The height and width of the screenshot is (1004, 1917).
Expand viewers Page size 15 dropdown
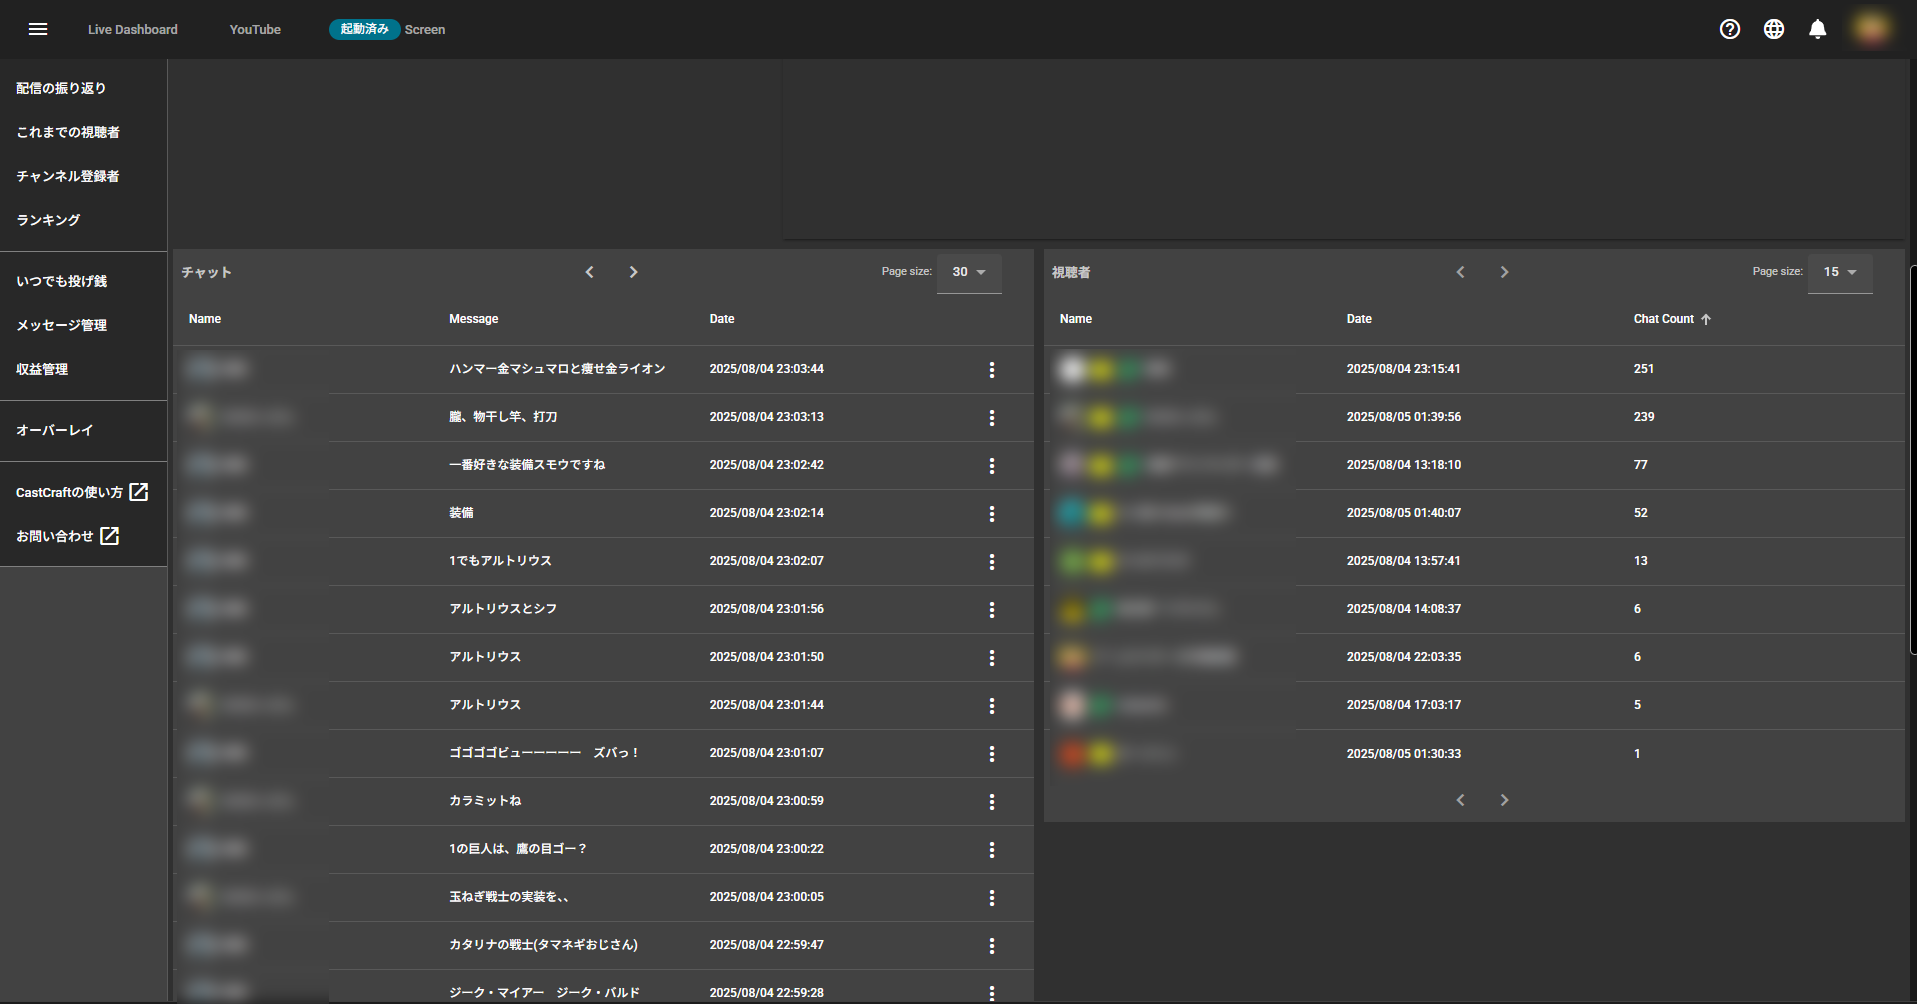coord(1840,272)
